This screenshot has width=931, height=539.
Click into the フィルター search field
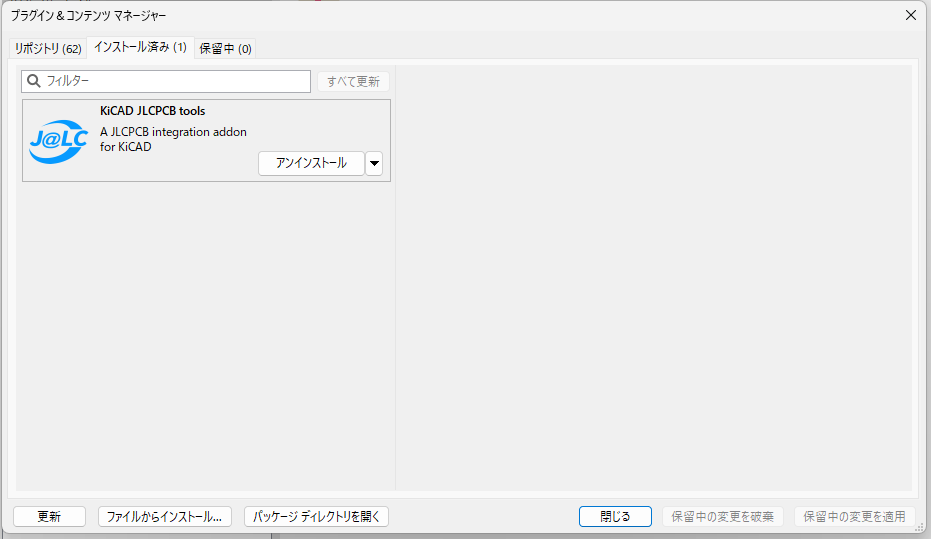tap(166, 81)
